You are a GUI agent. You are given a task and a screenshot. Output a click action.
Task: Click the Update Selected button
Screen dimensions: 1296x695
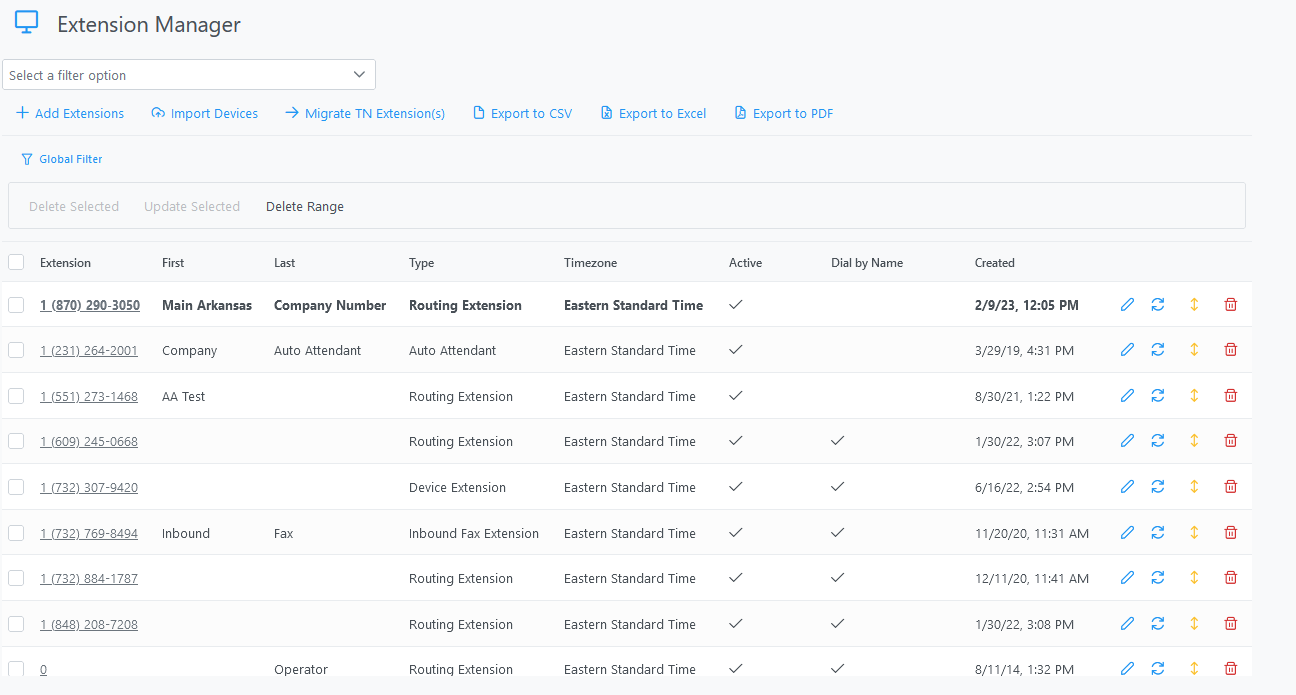coord(192,207)
